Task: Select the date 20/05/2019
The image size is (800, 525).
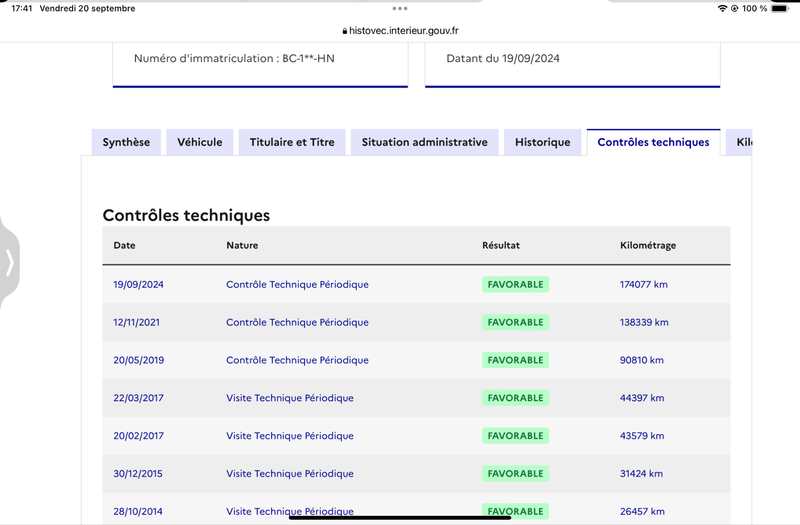Action: (x=139, y=360)
